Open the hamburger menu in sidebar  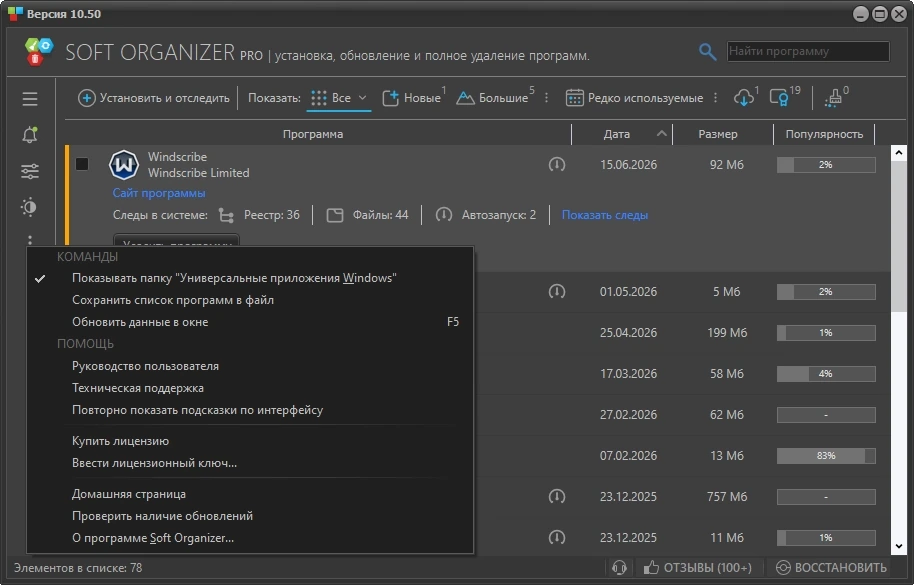(x=30, y=98)
